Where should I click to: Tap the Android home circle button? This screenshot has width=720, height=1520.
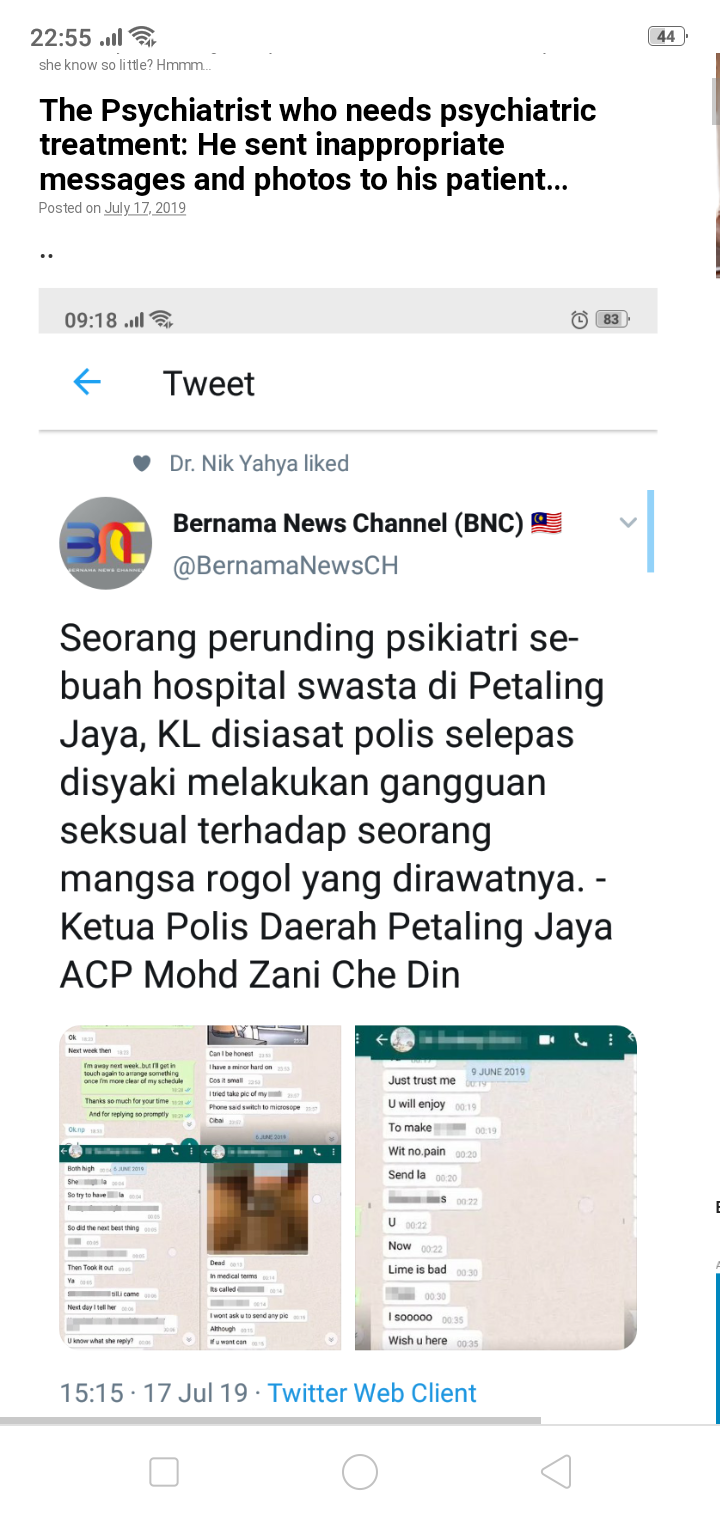coord(360,1472)
